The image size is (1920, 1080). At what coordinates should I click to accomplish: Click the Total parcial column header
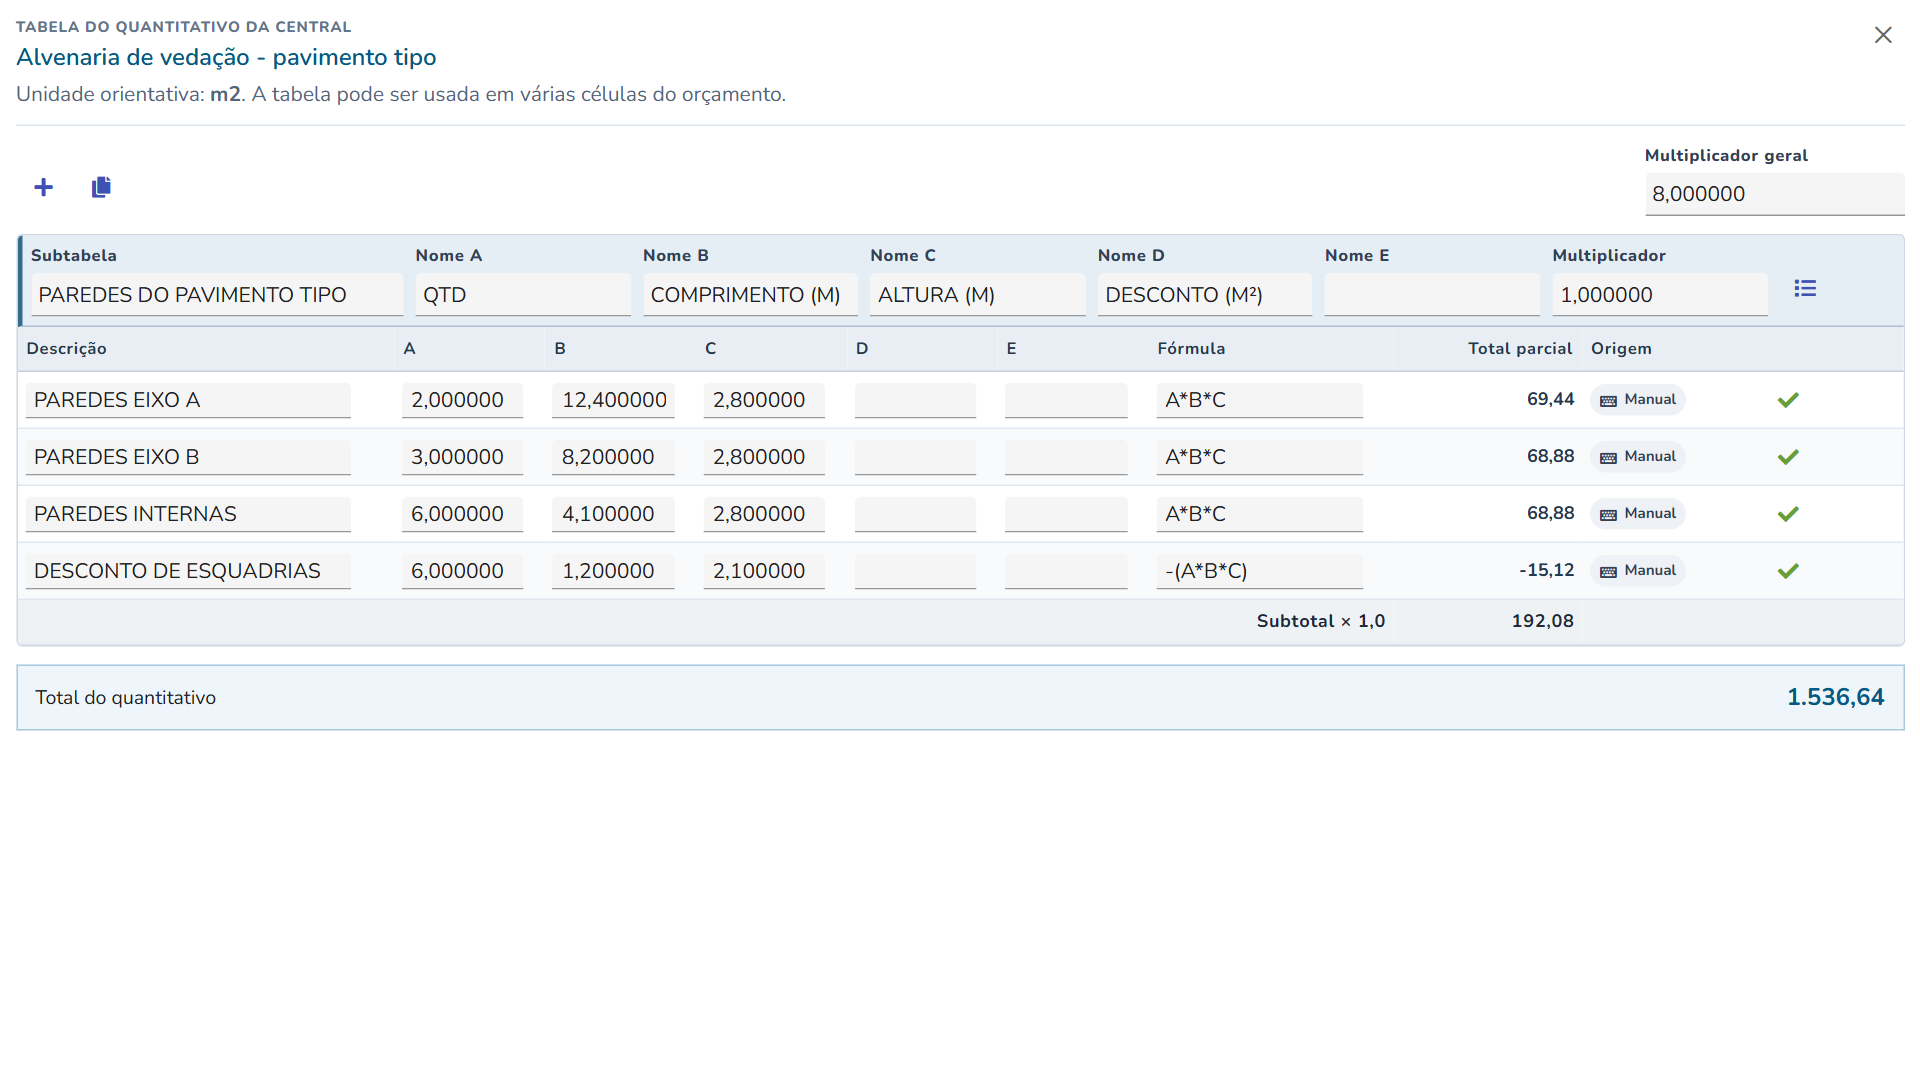[x=1520, y=348]
